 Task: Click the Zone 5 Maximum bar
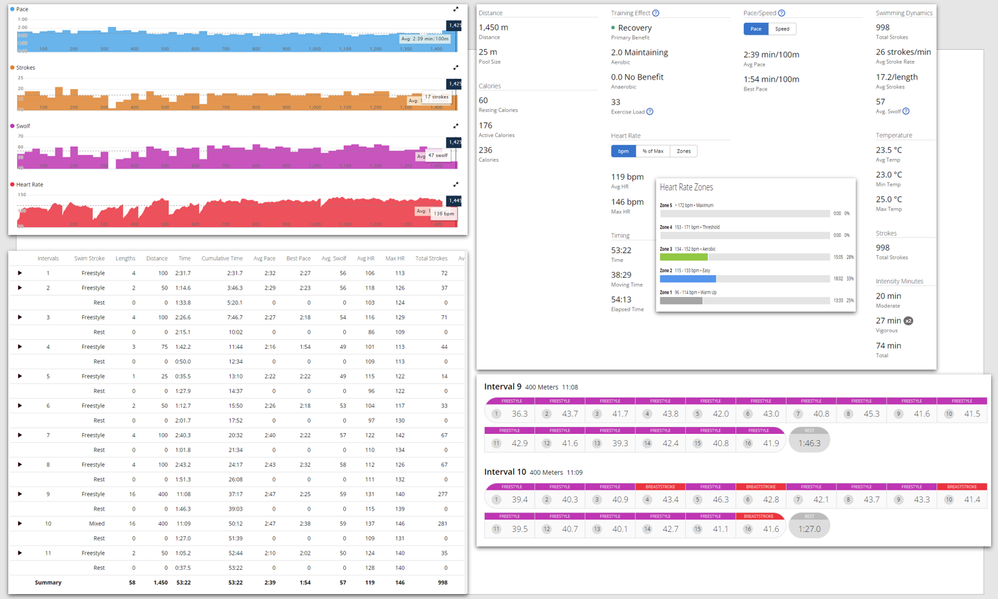tap(745, 213)
